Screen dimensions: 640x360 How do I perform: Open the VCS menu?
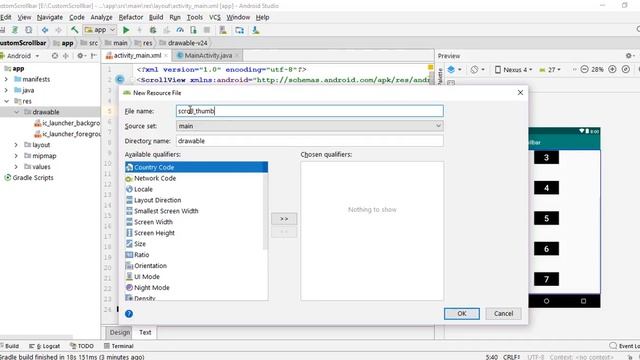[215, 17]
